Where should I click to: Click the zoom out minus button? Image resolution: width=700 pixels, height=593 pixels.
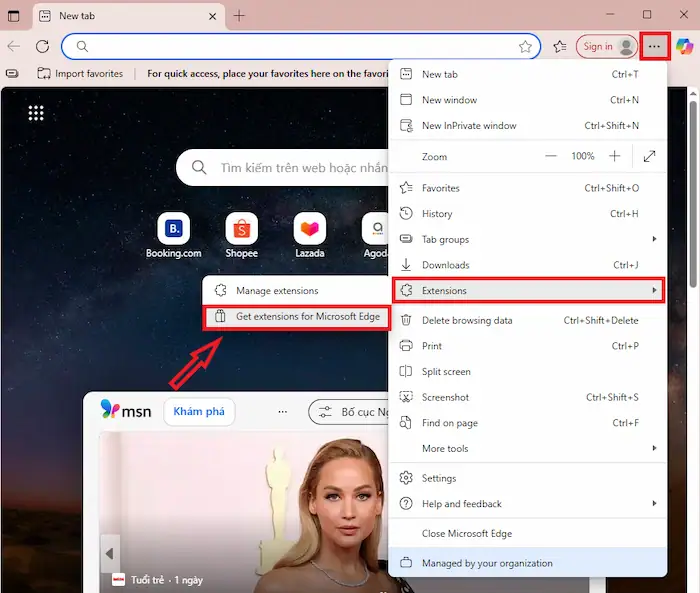(550, 157)
